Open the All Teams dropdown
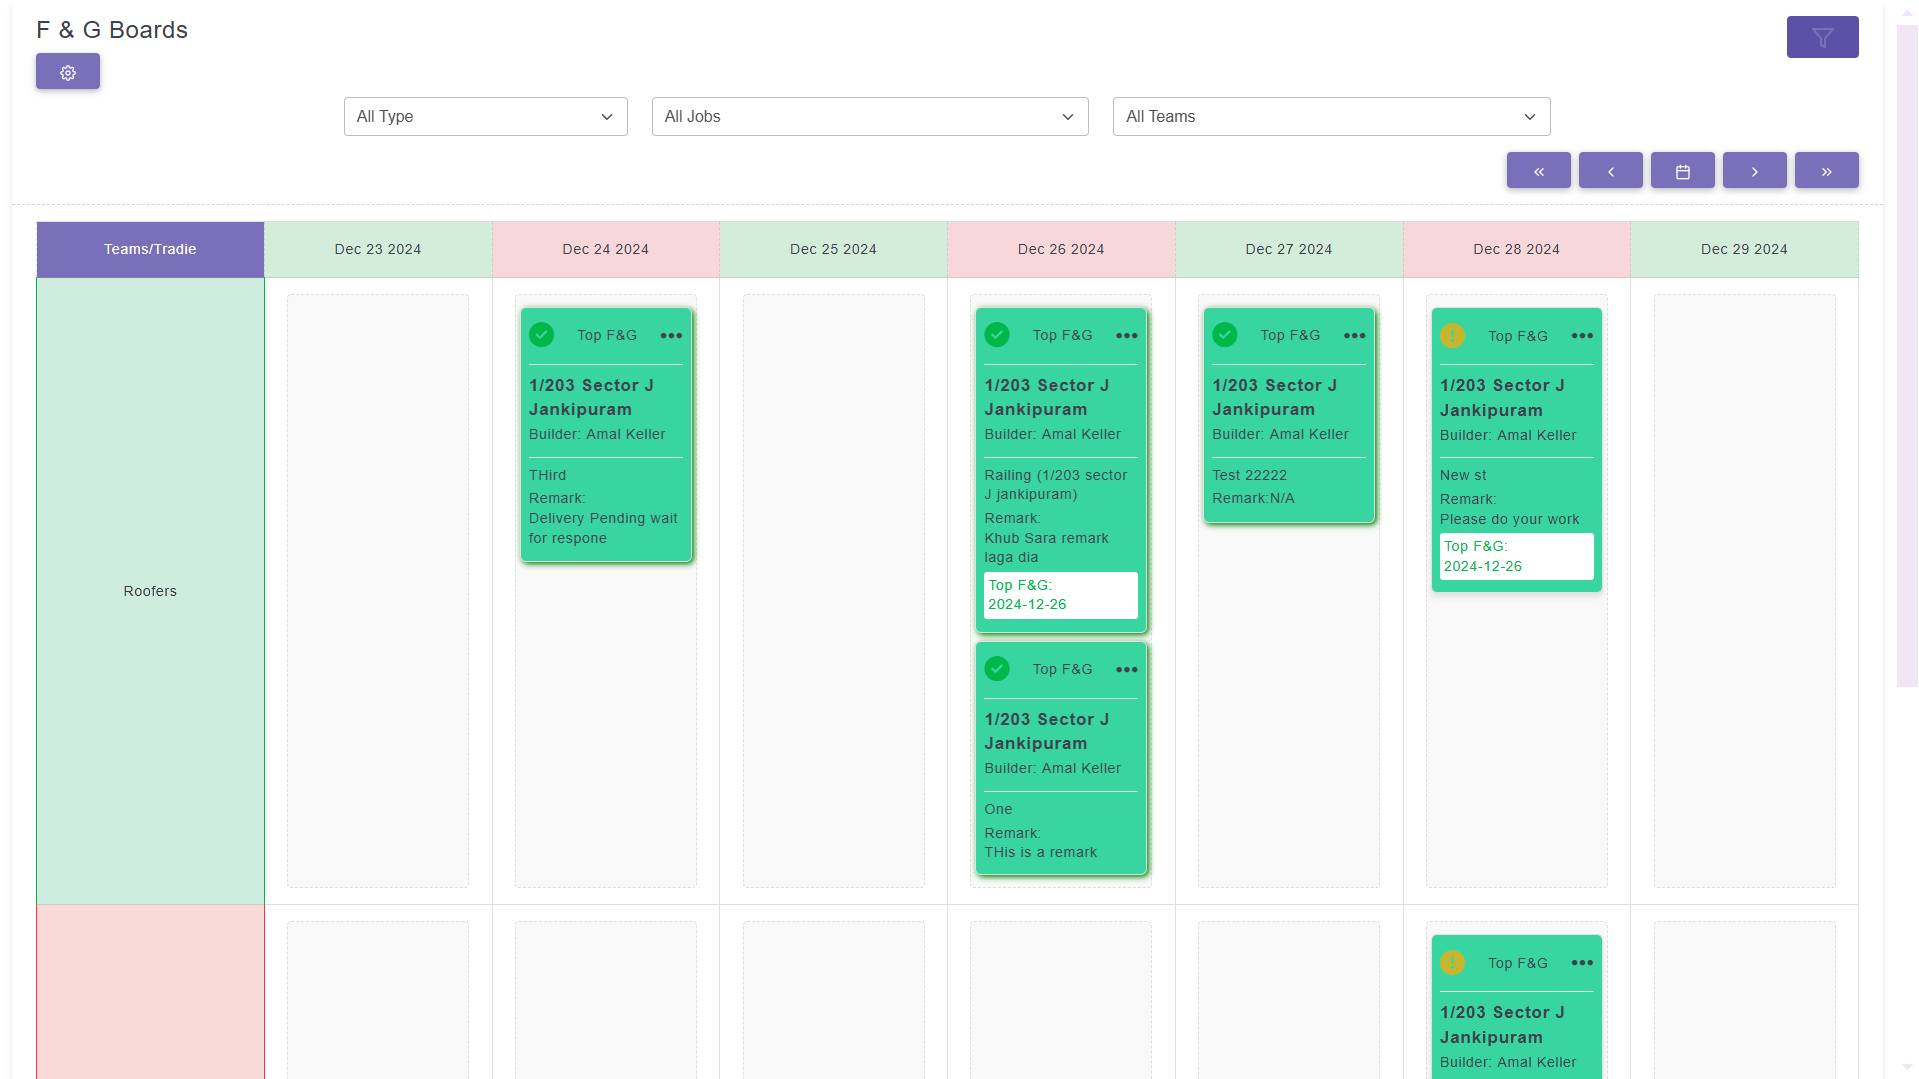Image resolution: width=1919 pixels, height=1079 pixels. click(1330, 117)
